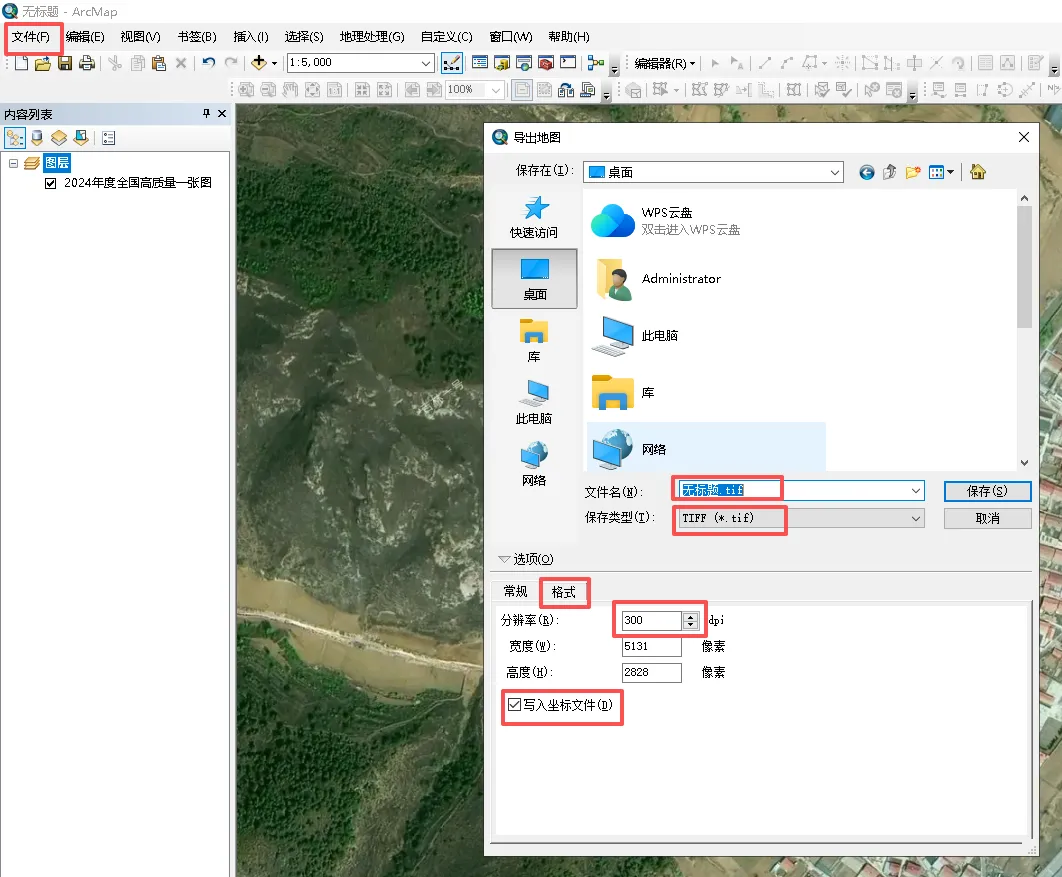List layers by visibility
Viewport: 1062px width, 877px height.
[59, 138]
